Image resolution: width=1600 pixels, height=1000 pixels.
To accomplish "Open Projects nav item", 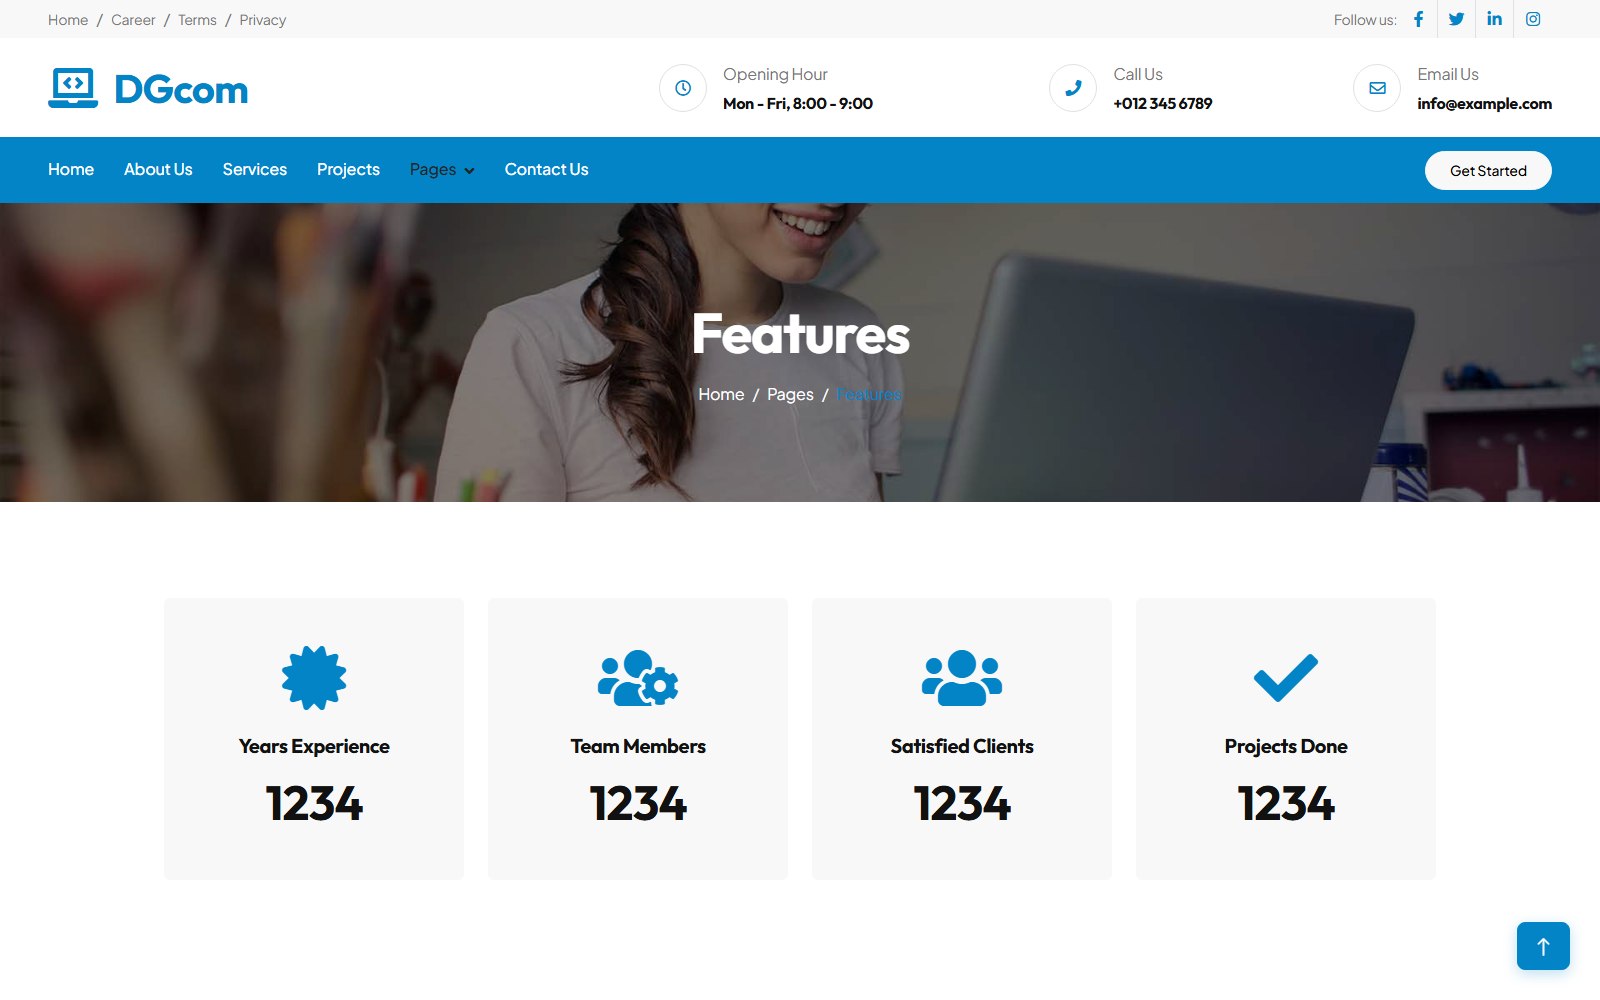I will 348,170.
